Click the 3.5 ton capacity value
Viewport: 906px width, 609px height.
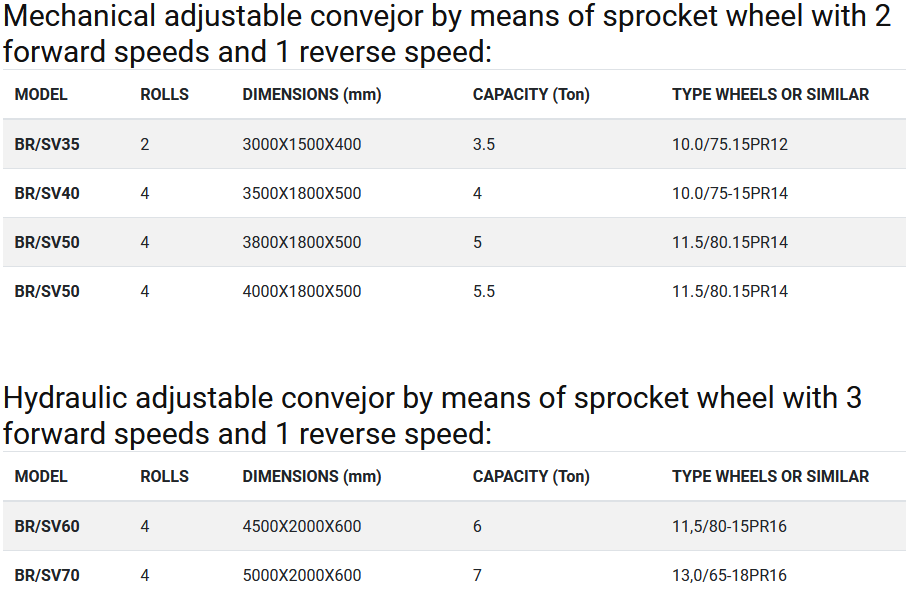484,144
